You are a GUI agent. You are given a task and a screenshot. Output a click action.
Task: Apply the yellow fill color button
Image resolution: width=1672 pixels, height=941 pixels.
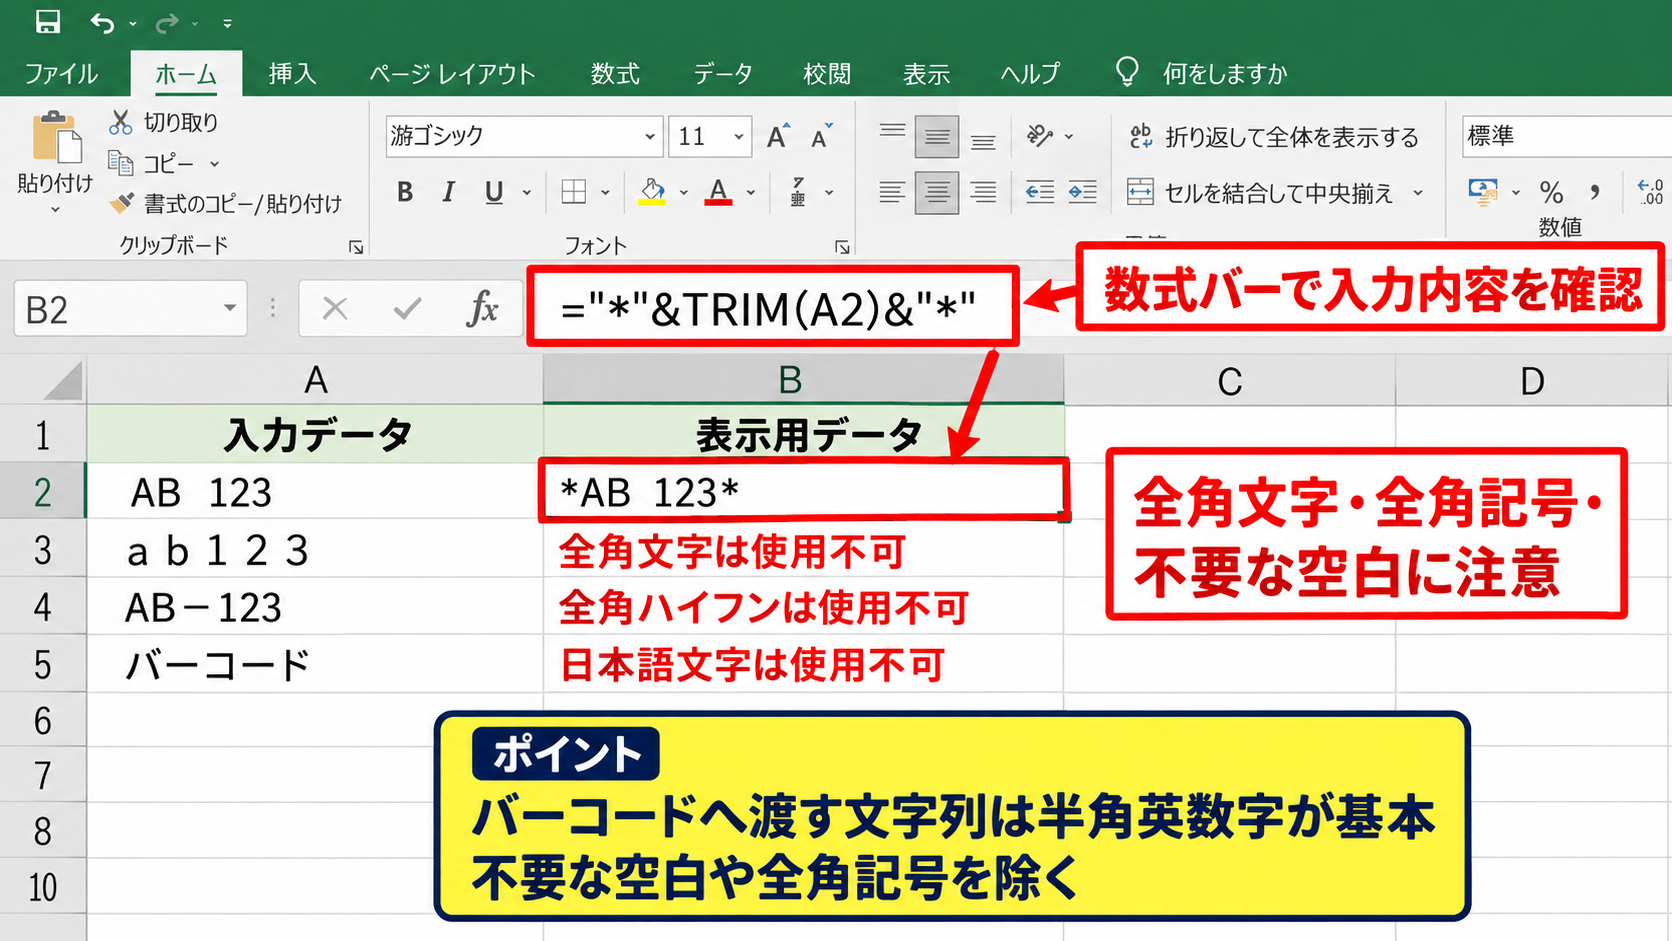tap(652, 192)
